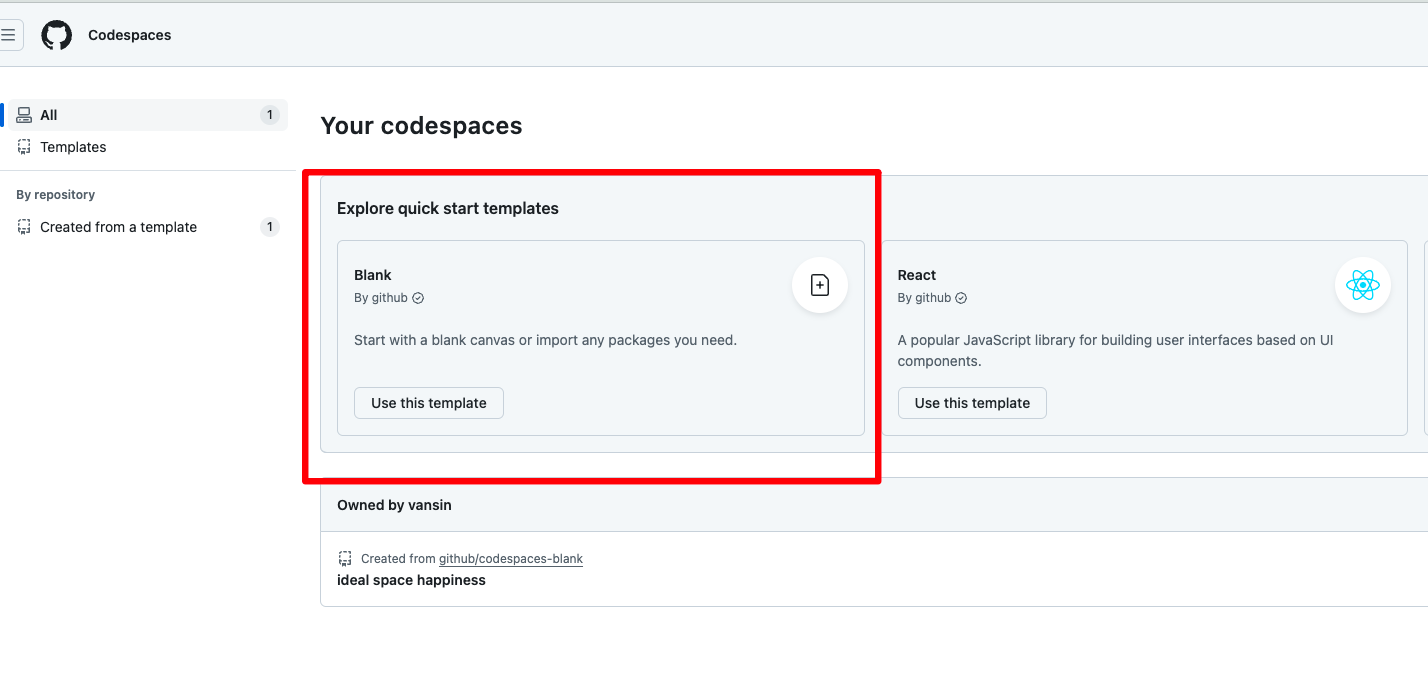Click the React atom logo icon
This screenshot has height=676, width=1428.
(1363, 285)
